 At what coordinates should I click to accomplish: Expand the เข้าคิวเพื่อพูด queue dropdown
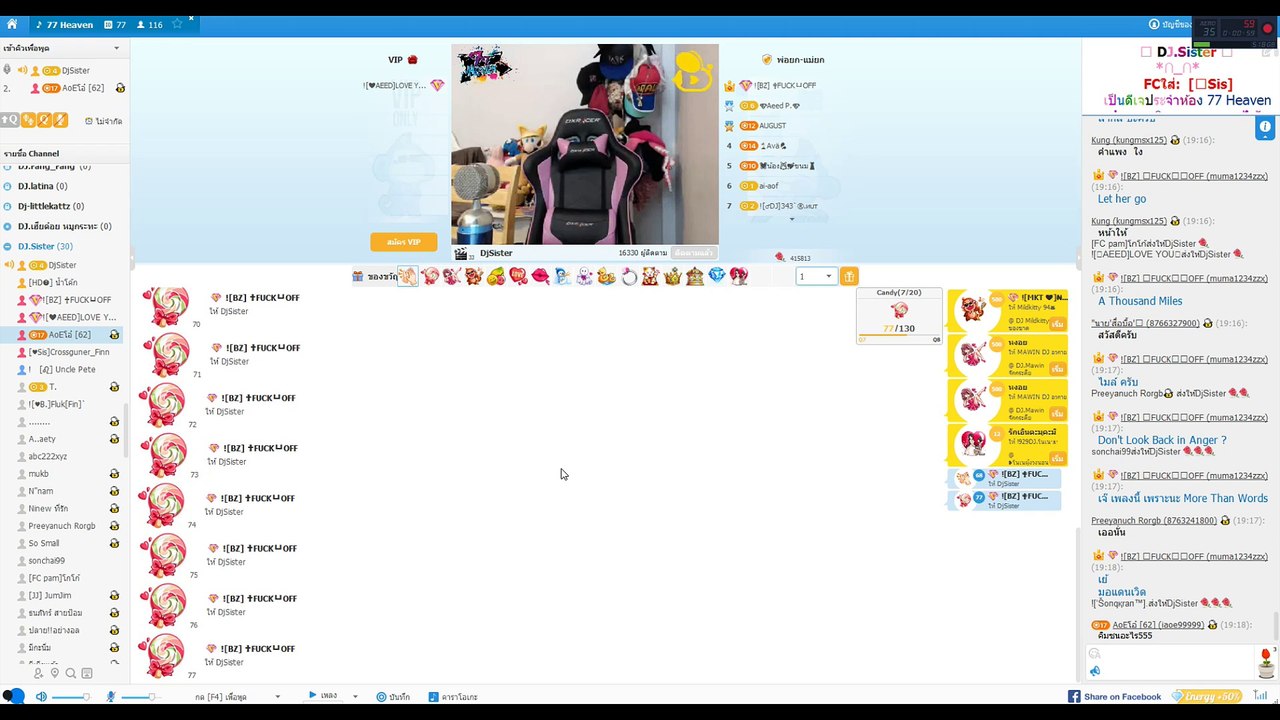click(x=117, y=48)
